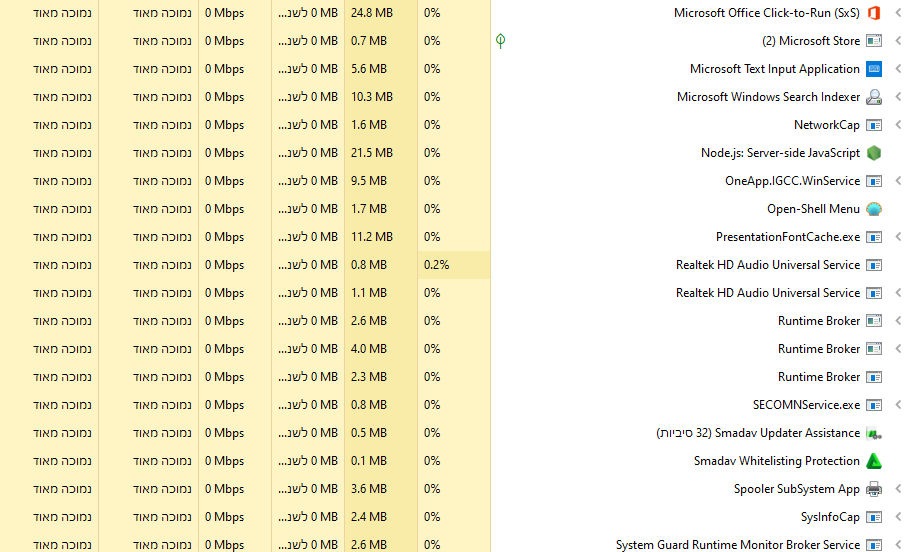This screenshot has width=910, height=552.
Task: Click the 2.4 MB memory cell of SysInfoCap
Action: click(x=381, y=517)
